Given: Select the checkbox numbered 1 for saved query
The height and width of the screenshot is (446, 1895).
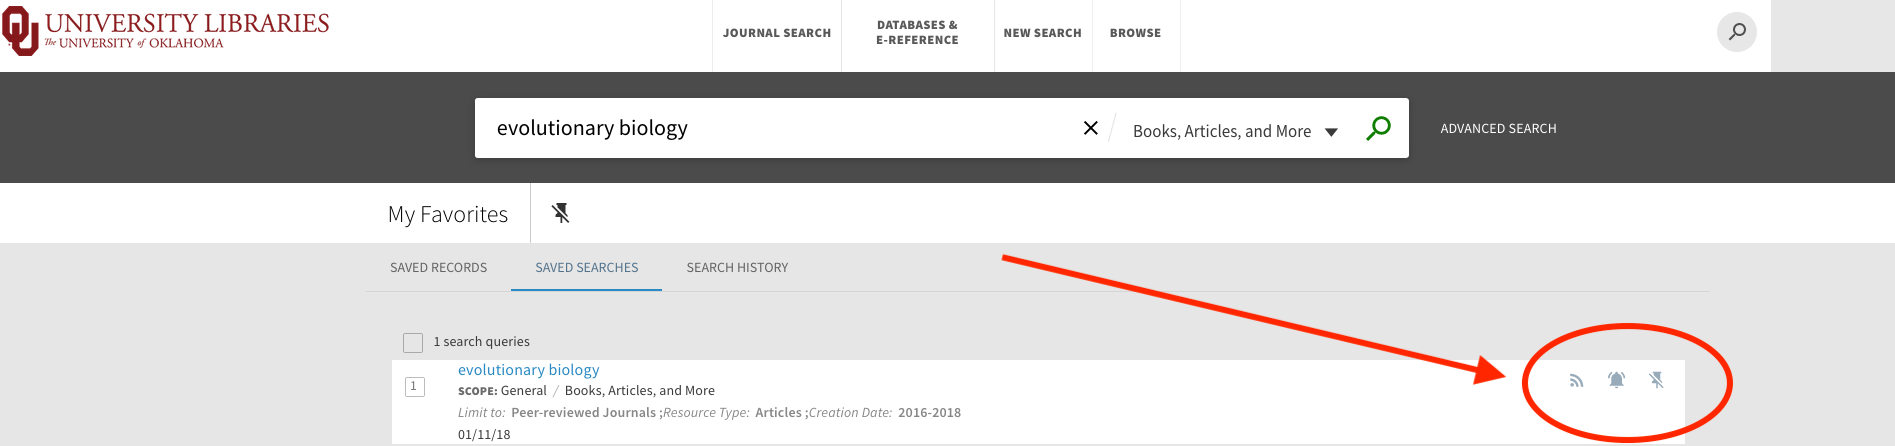Looking at the screenshot, I should pos(415,386).
